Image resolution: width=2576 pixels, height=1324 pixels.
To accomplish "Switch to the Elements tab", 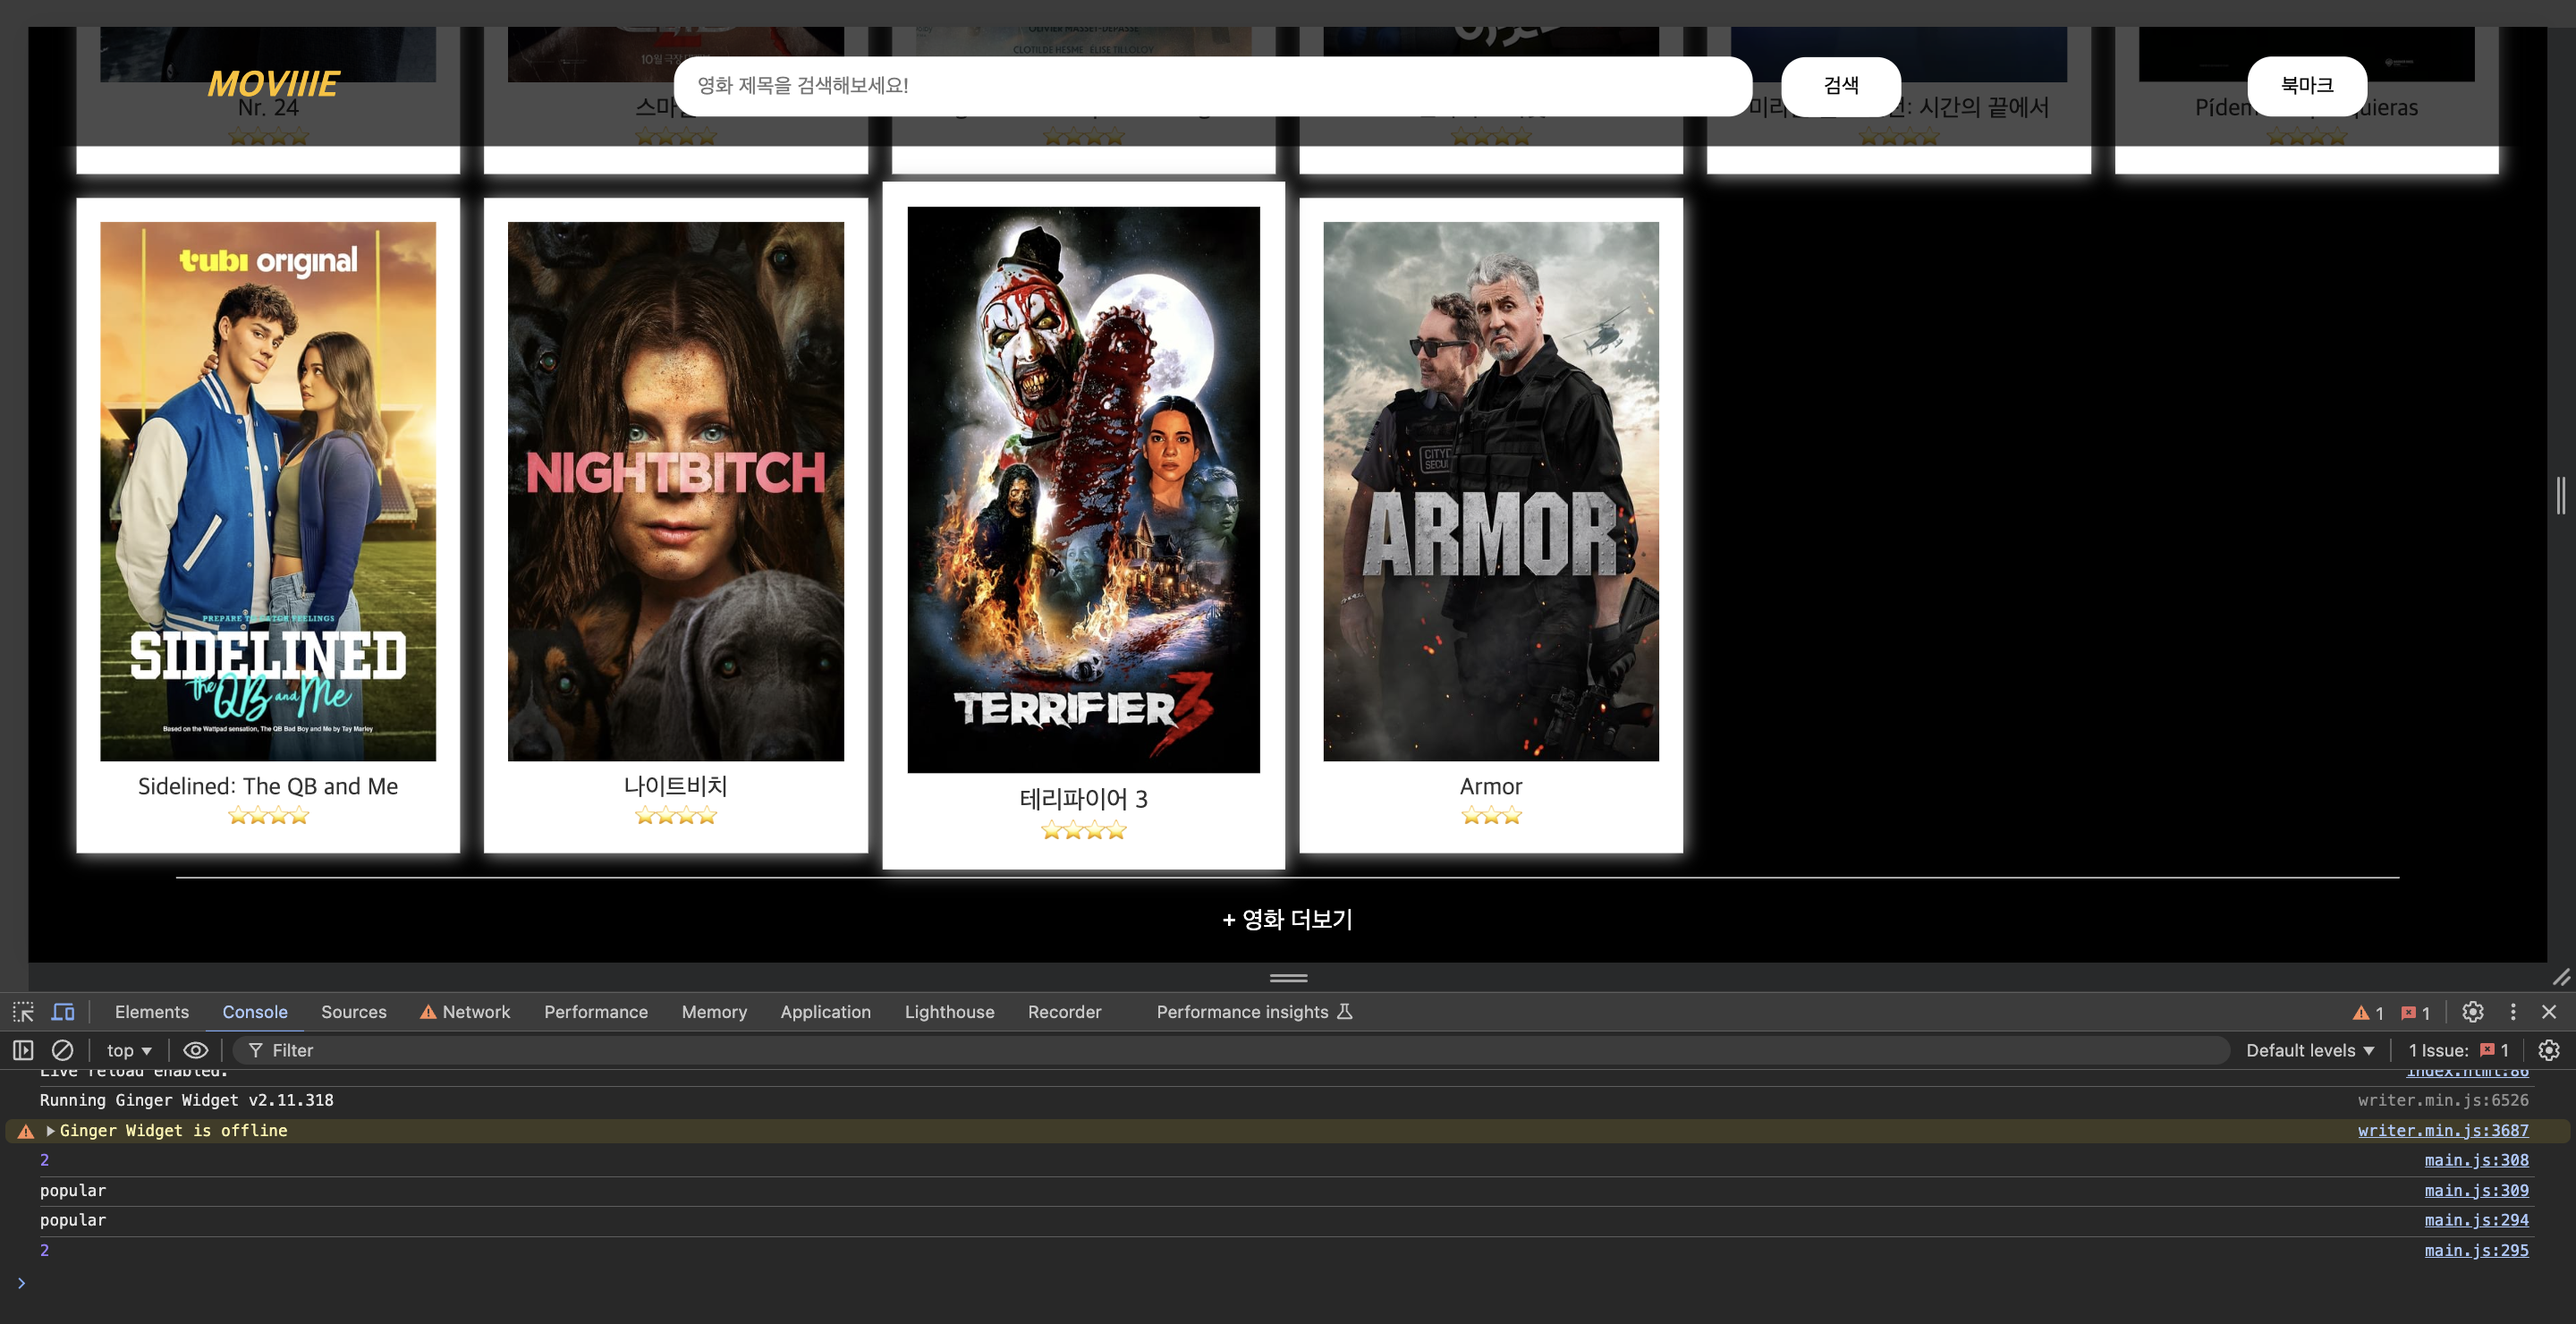I will pos(151,1012).
